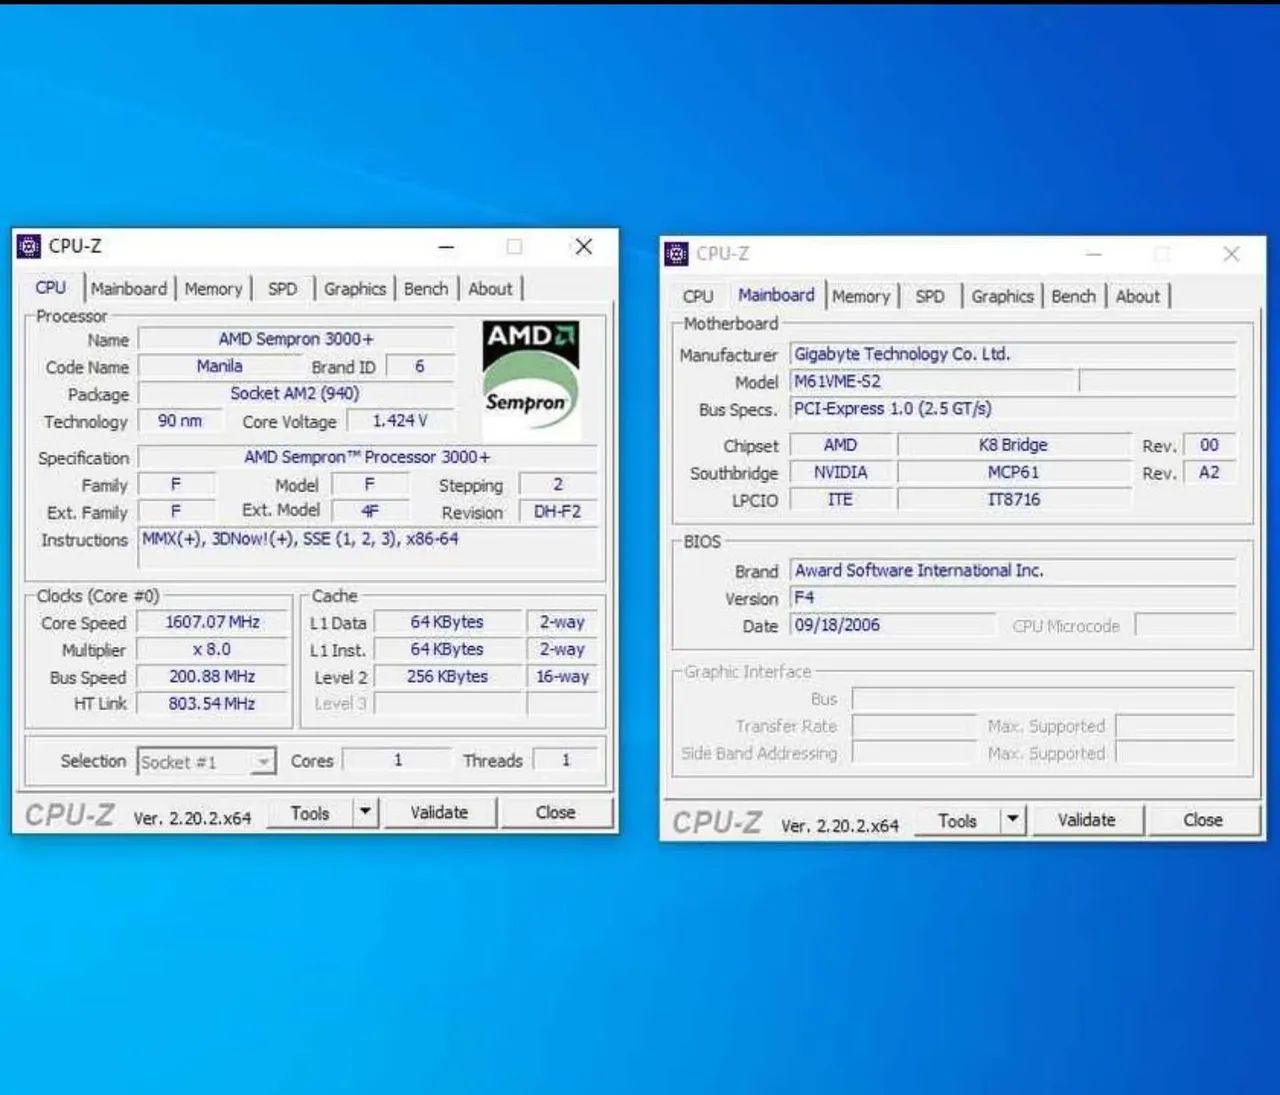Open Memory tab in left window

[x=213, y=289]
